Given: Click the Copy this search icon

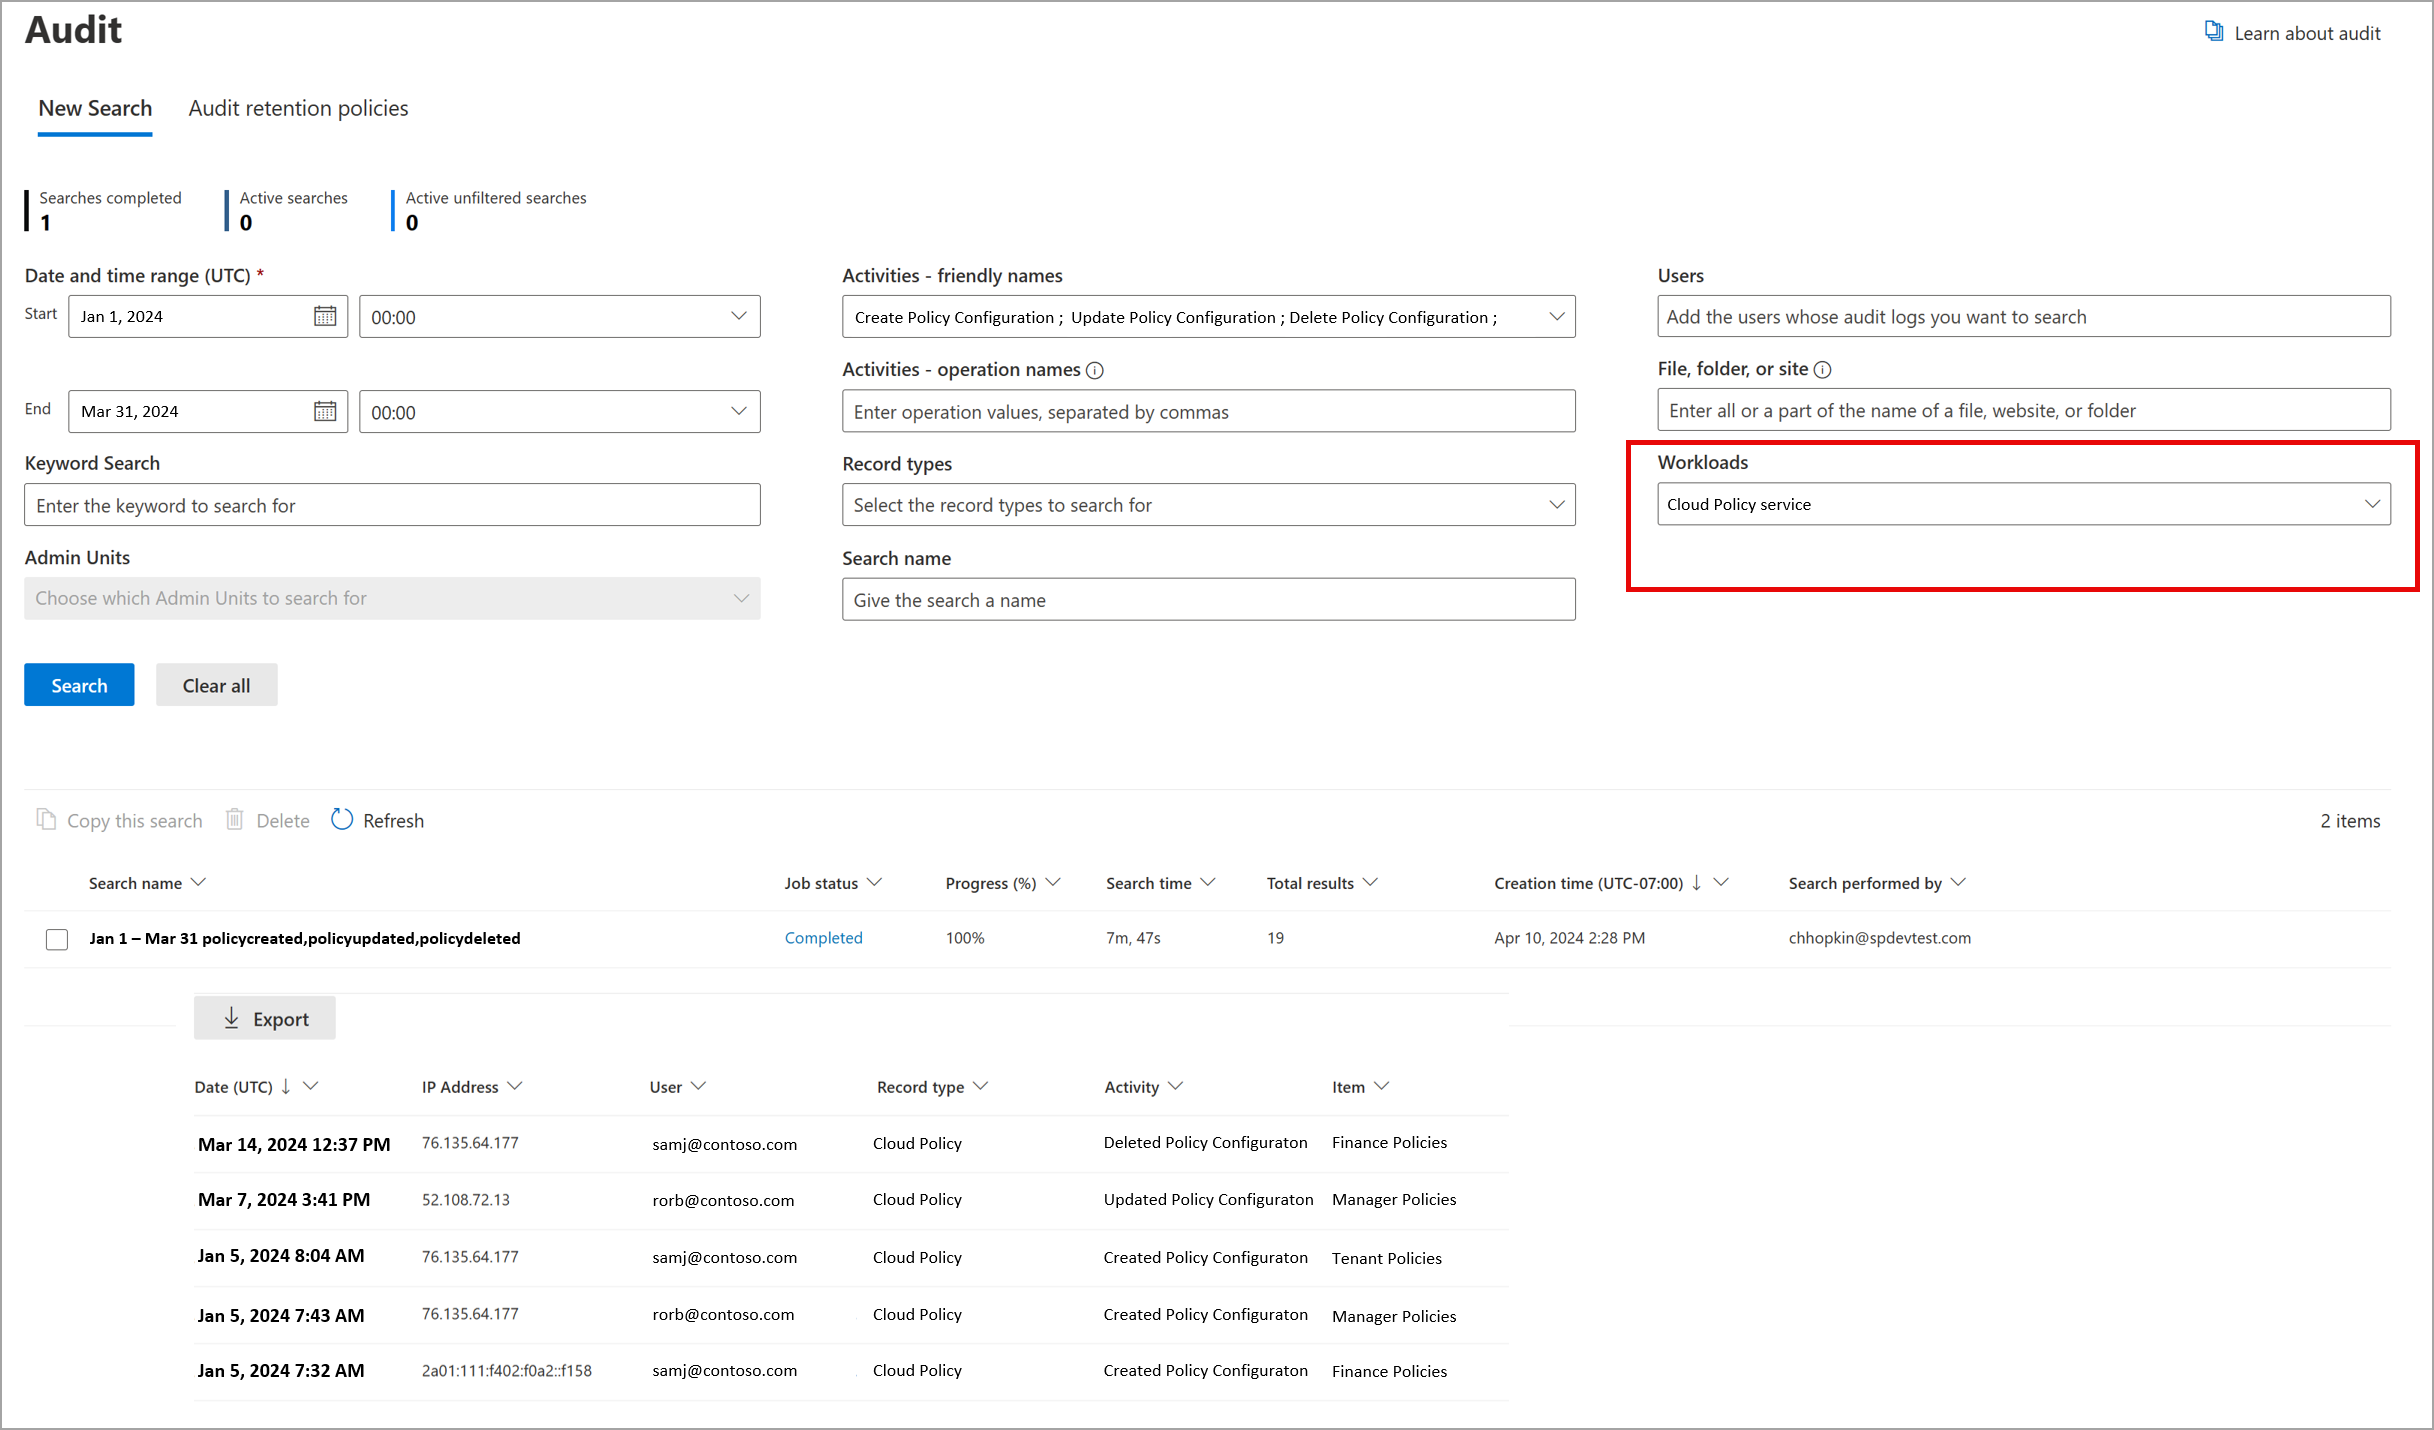Looking at the screenshot, I should pyautogui.click(x=44, y=819).
